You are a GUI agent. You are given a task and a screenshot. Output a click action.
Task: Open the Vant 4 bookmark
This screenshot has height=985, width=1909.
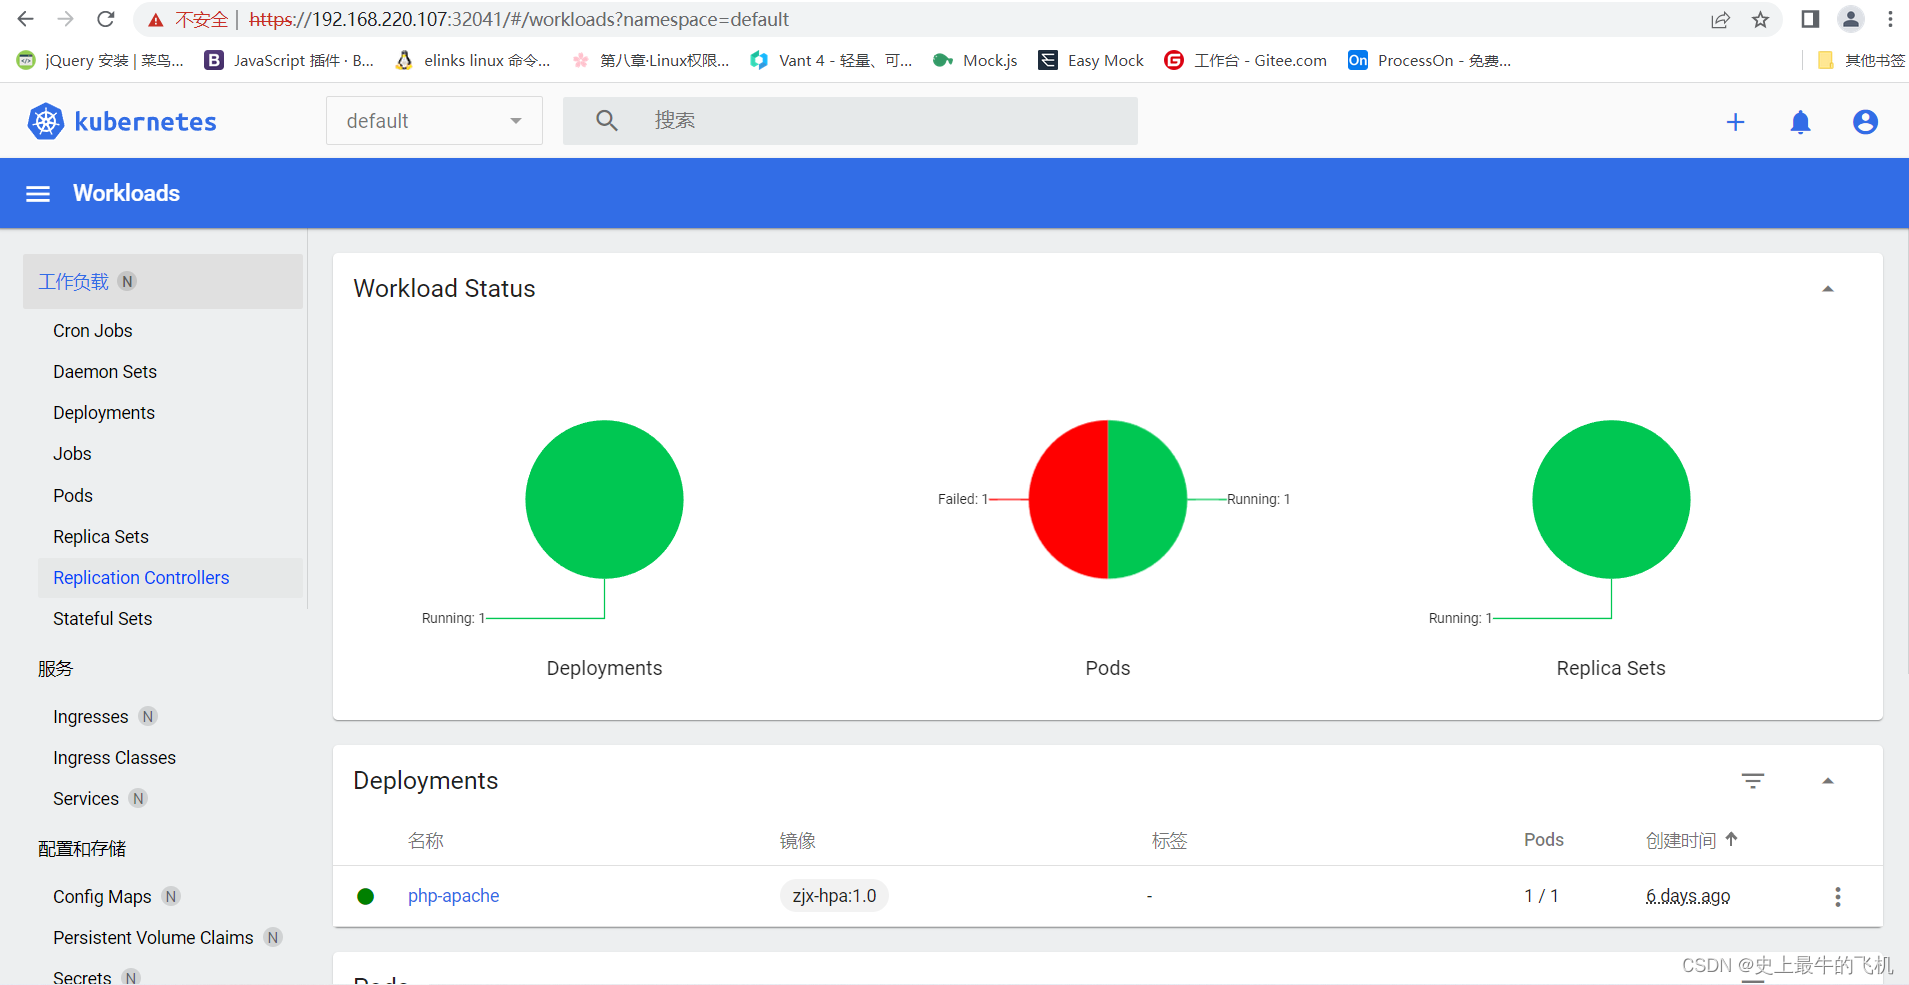pyautogui.click(x=832, y=60)
